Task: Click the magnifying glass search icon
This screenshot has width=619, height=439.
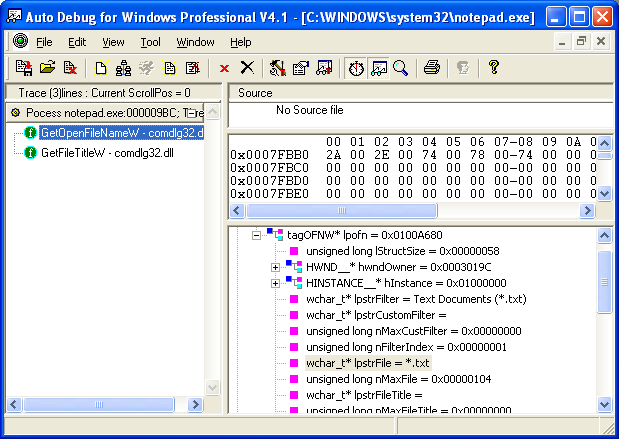Action: pyautogui.click(x=400, y=68)
